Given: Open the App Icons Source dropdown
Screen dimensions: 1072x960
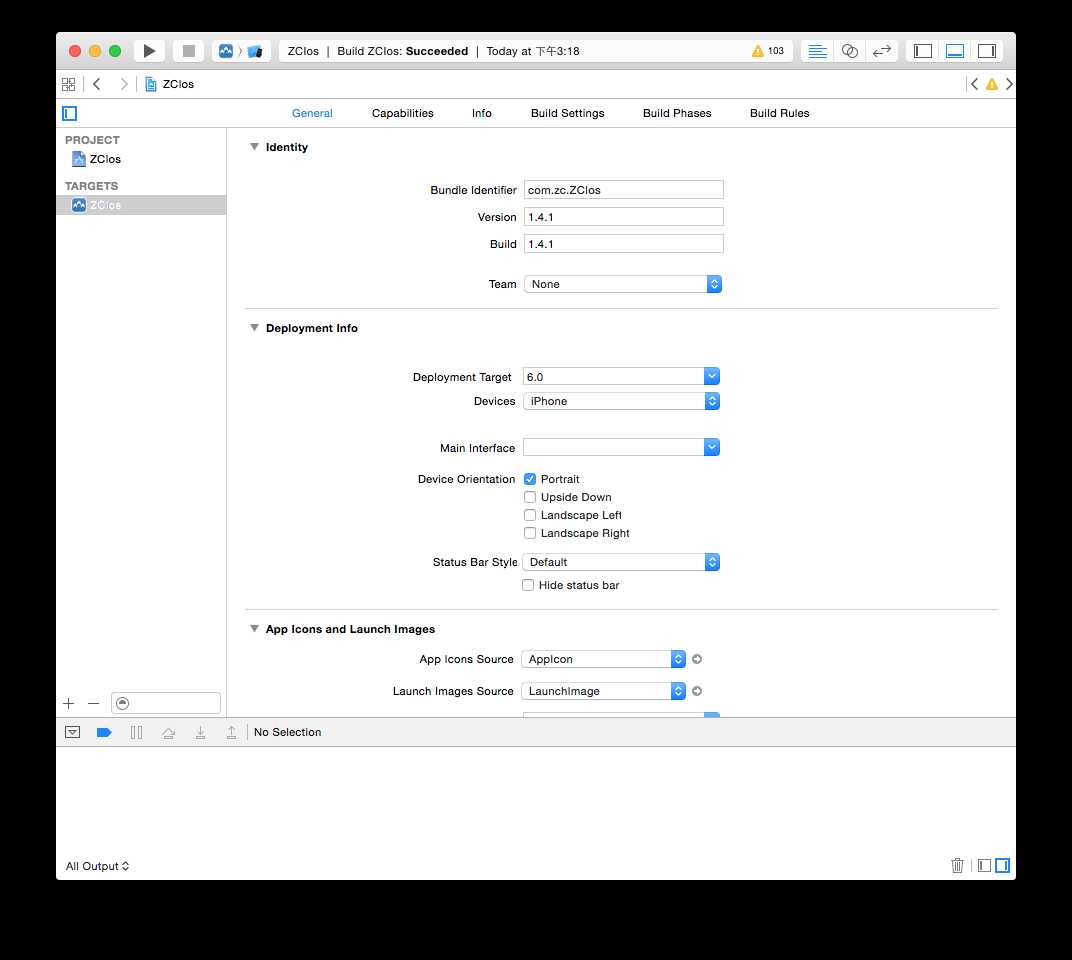Looking at the screenshot, I should pos(603,659).
